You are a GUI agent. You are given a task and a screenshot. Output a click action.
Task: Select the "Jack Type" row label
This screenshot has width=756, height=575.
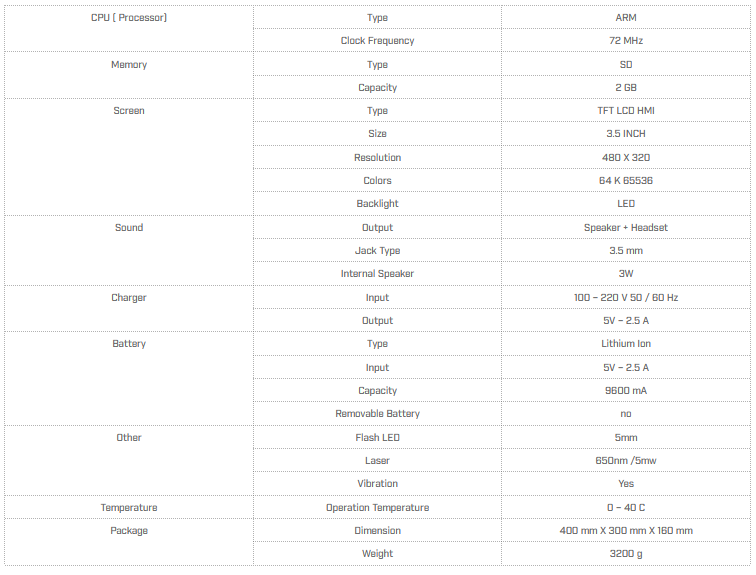377,251
